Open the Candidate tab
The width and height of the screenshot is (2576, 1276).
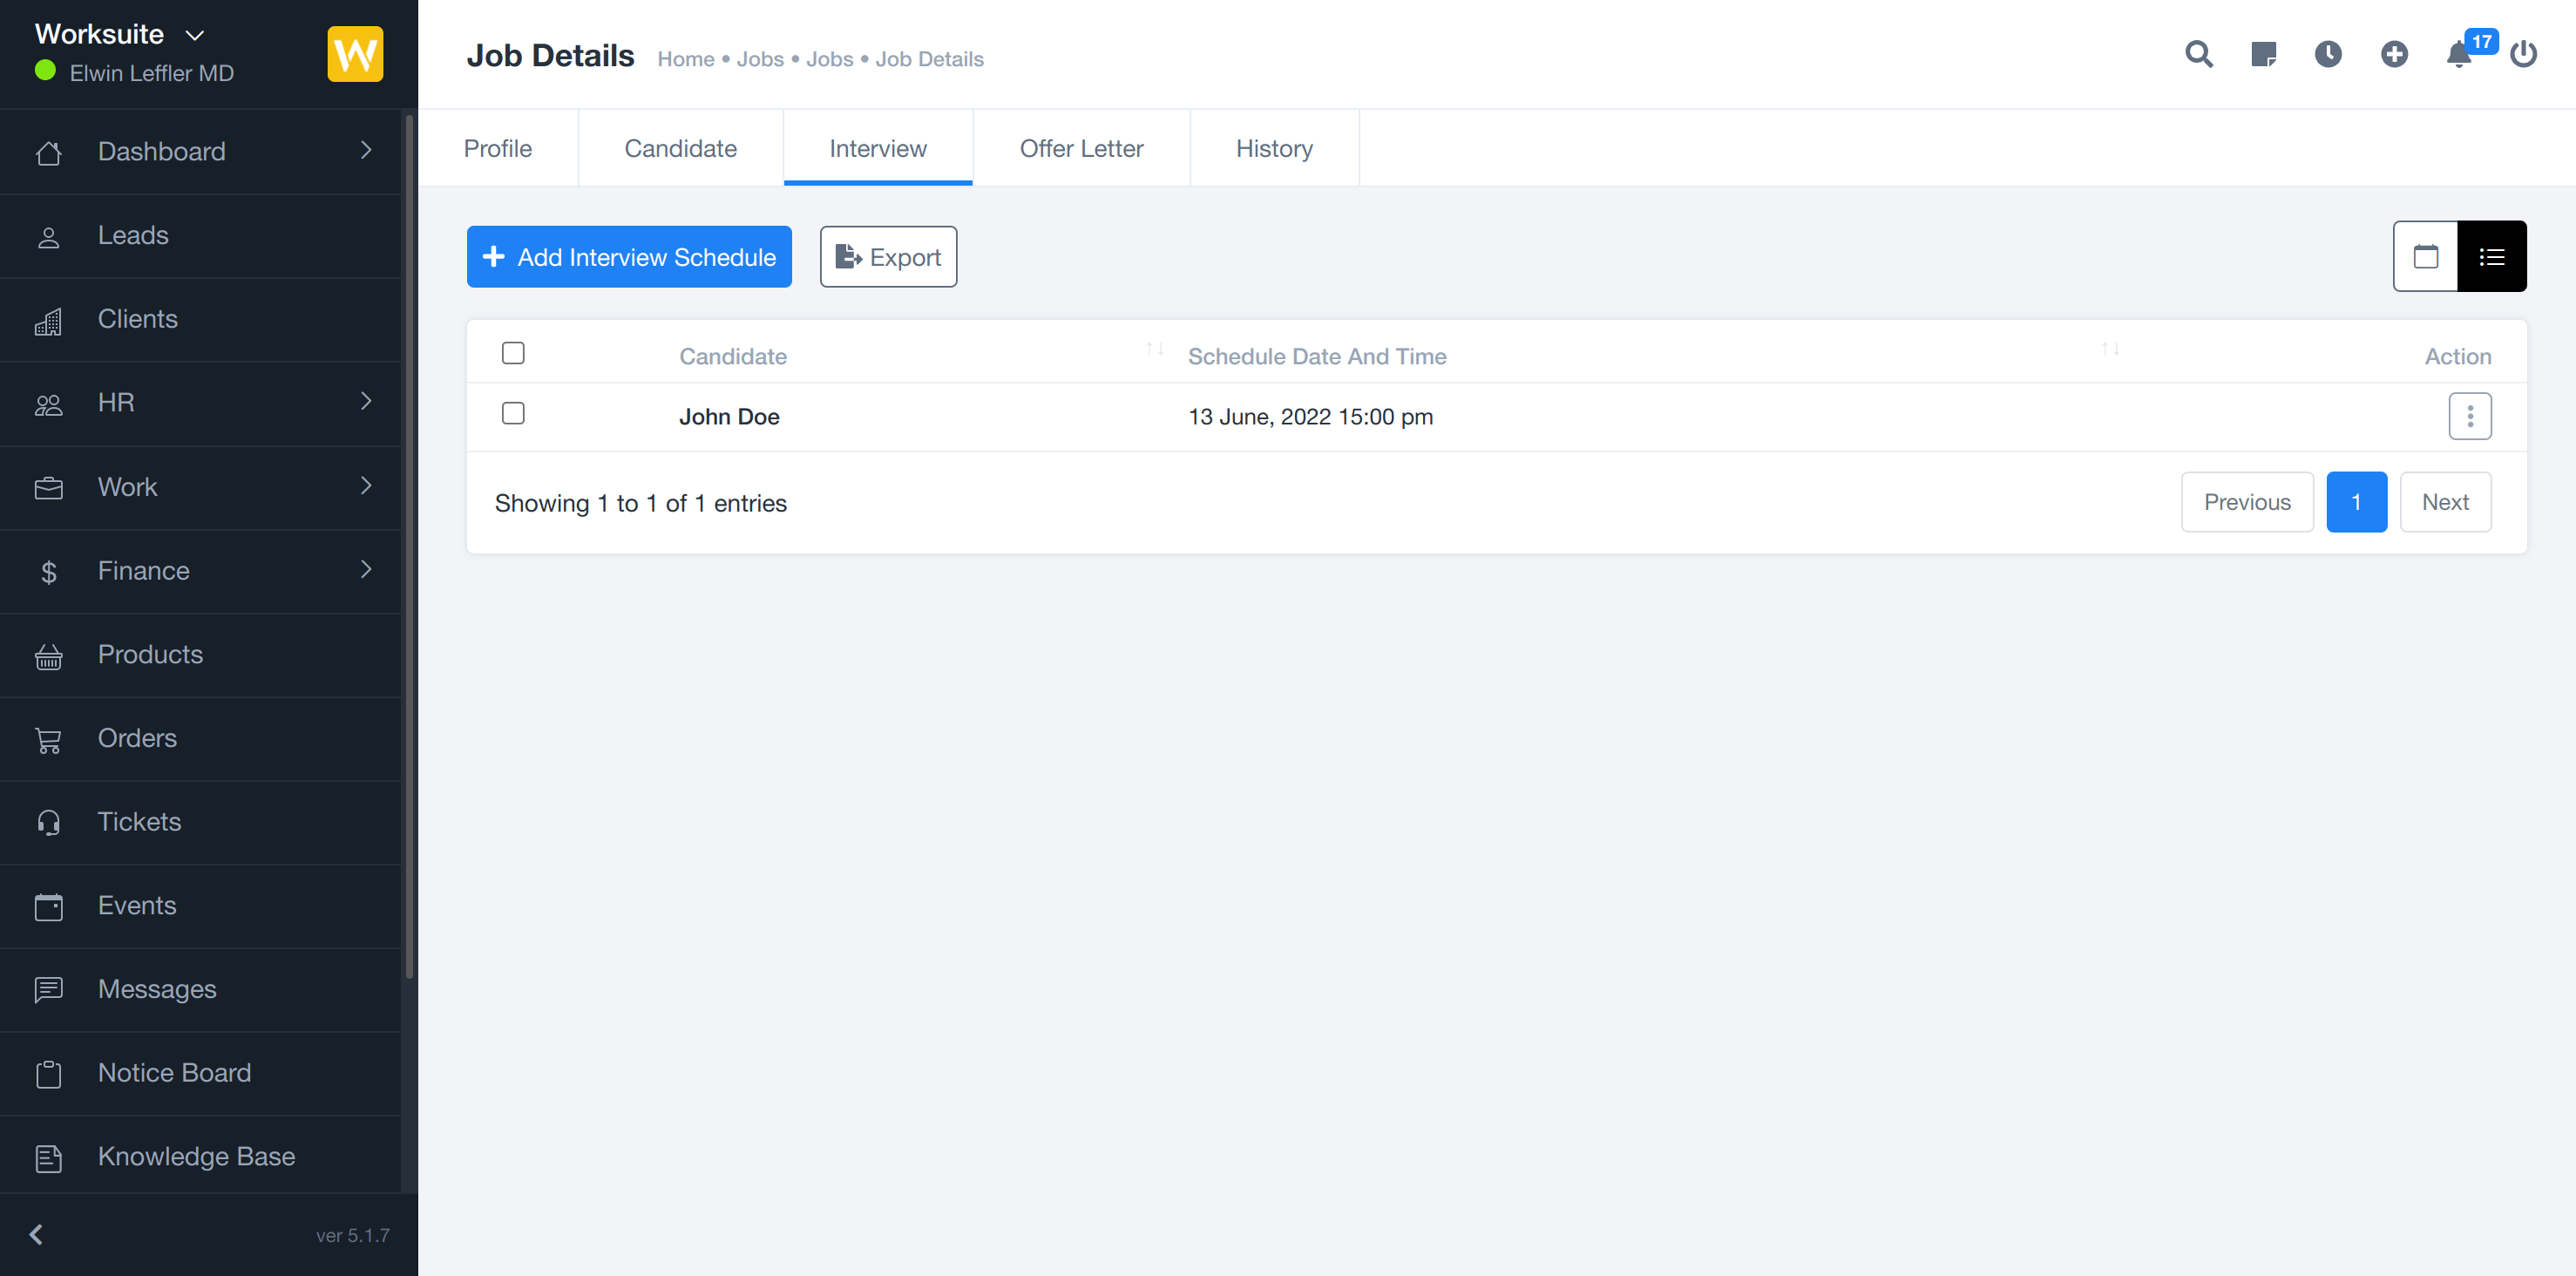tap(680, 148)
